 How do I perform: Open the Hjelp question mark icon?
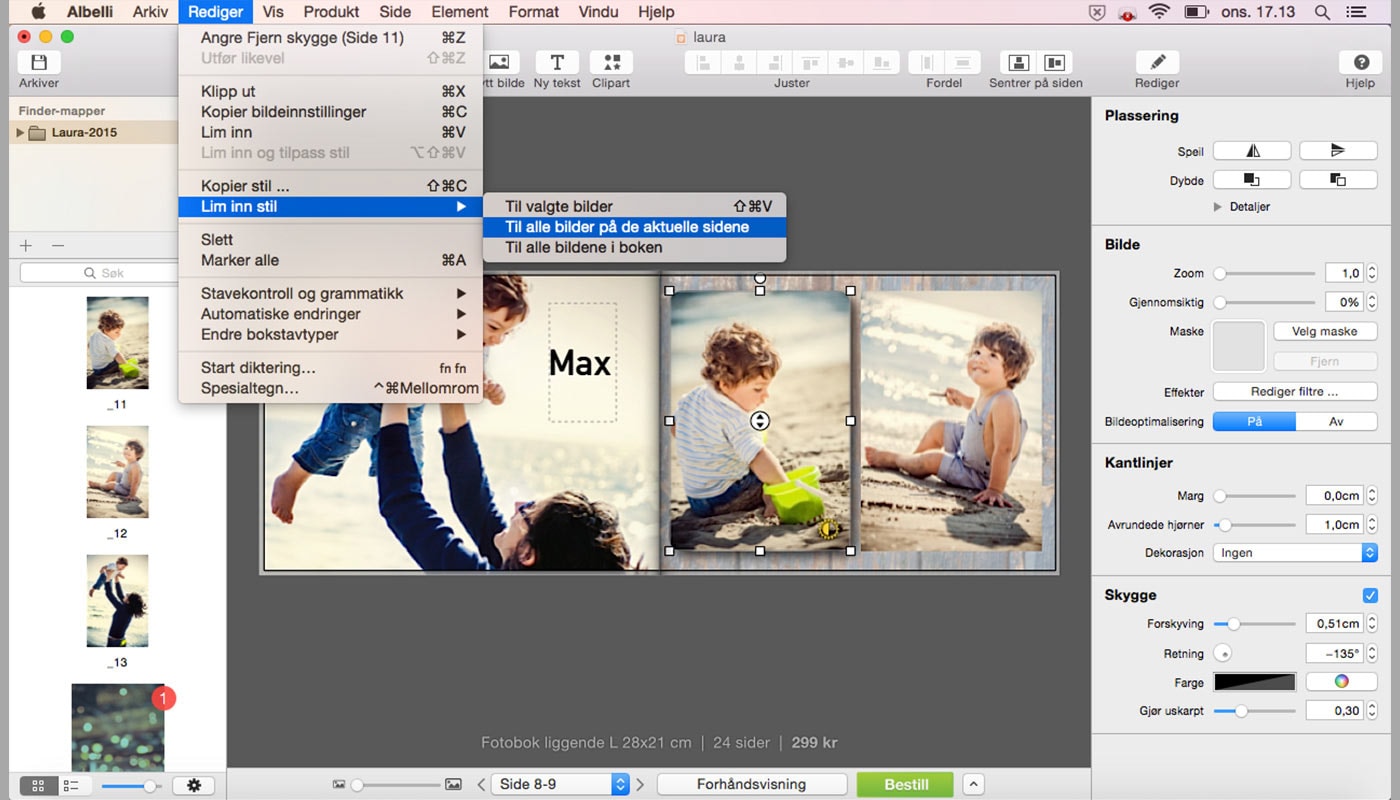(1360, 63)
